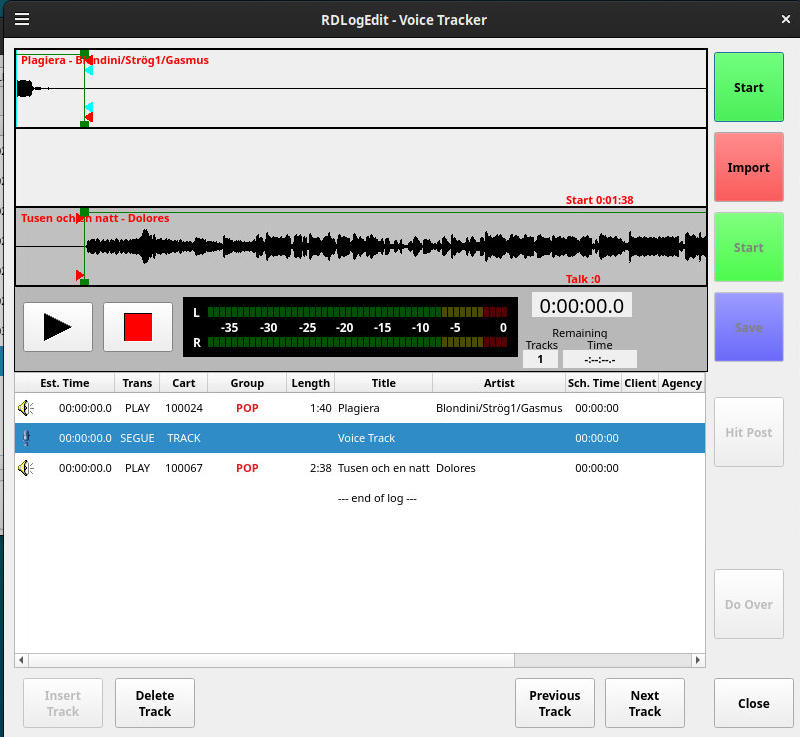Click the Do Over button
The height and width of the screenshot is (737, 800).
748,604
